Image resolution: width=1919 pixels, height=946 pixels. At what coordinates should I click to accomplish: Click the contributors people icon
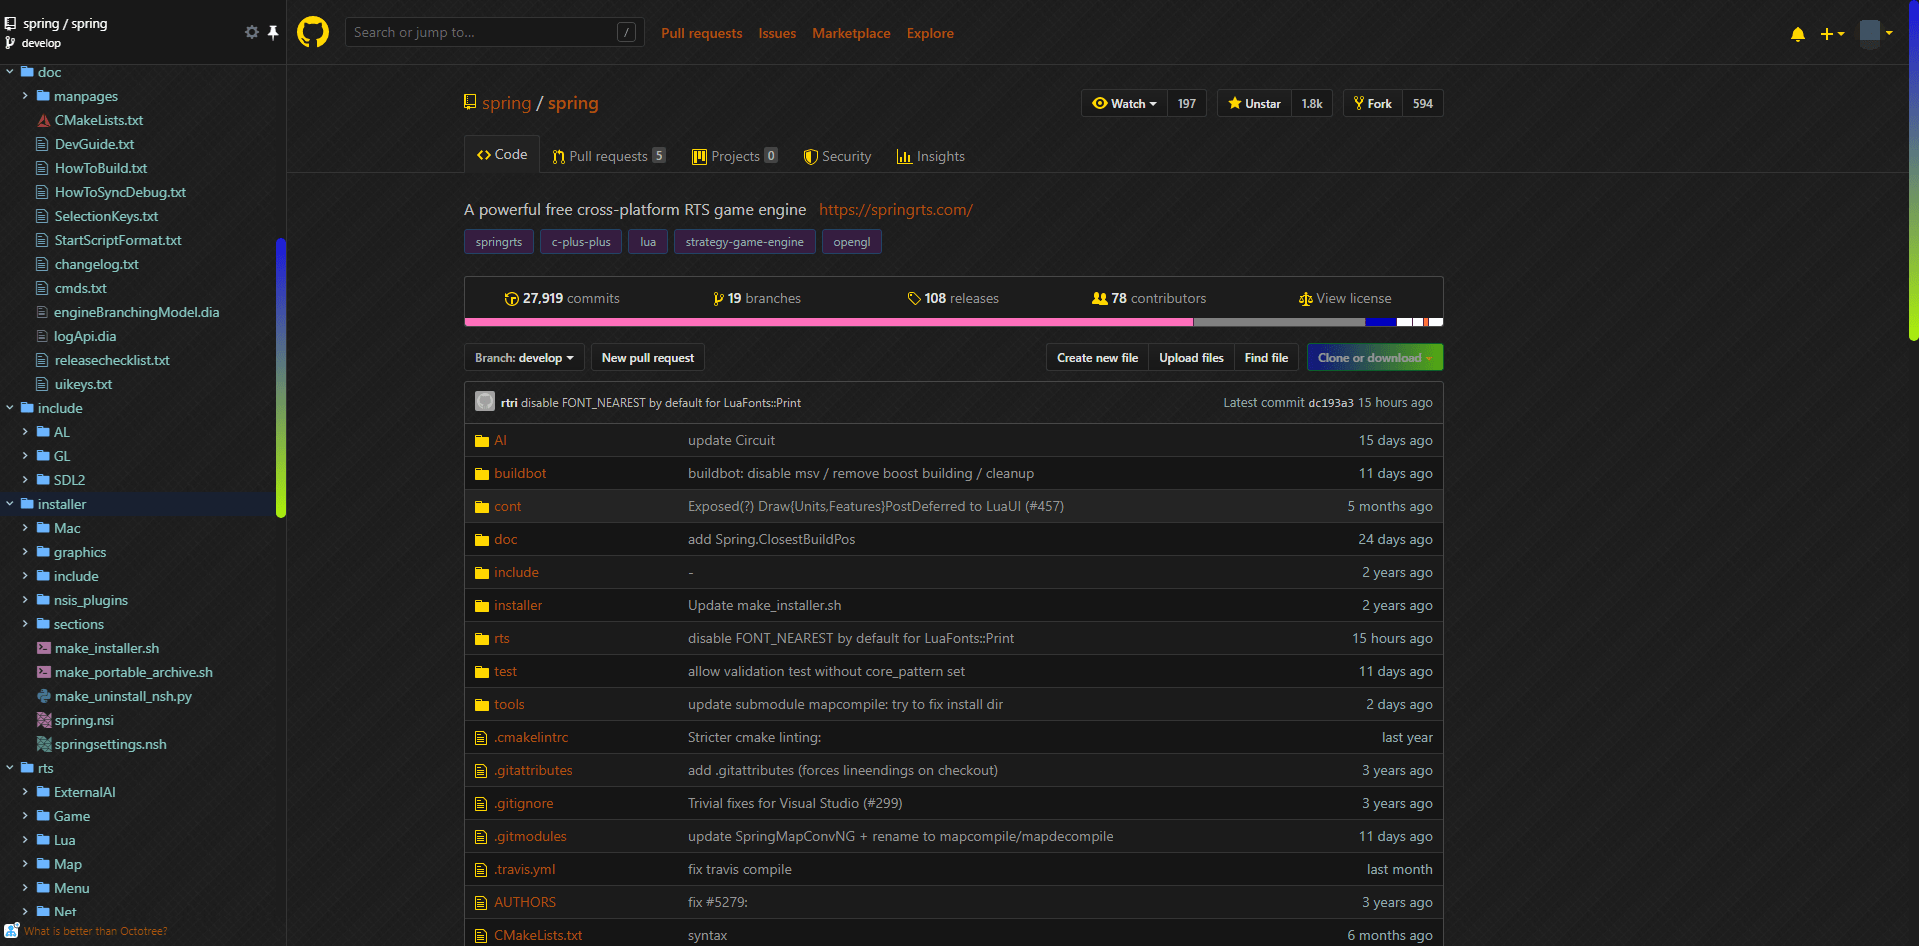pos(1102,297)
